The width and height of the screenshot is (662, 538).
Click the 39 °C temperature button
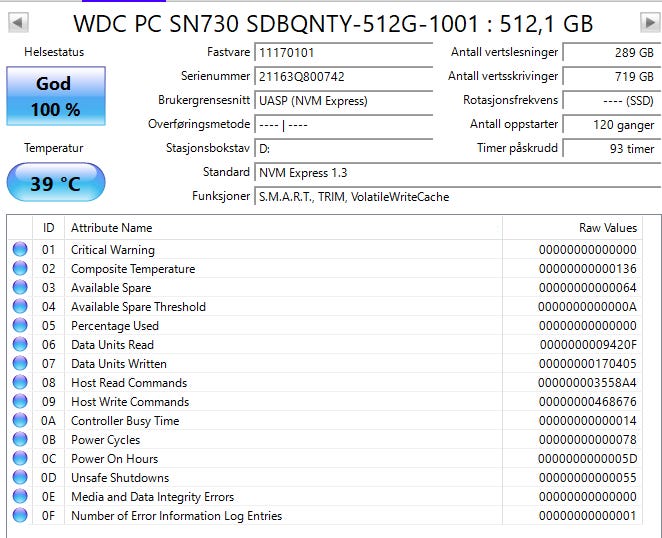(56, 183)
